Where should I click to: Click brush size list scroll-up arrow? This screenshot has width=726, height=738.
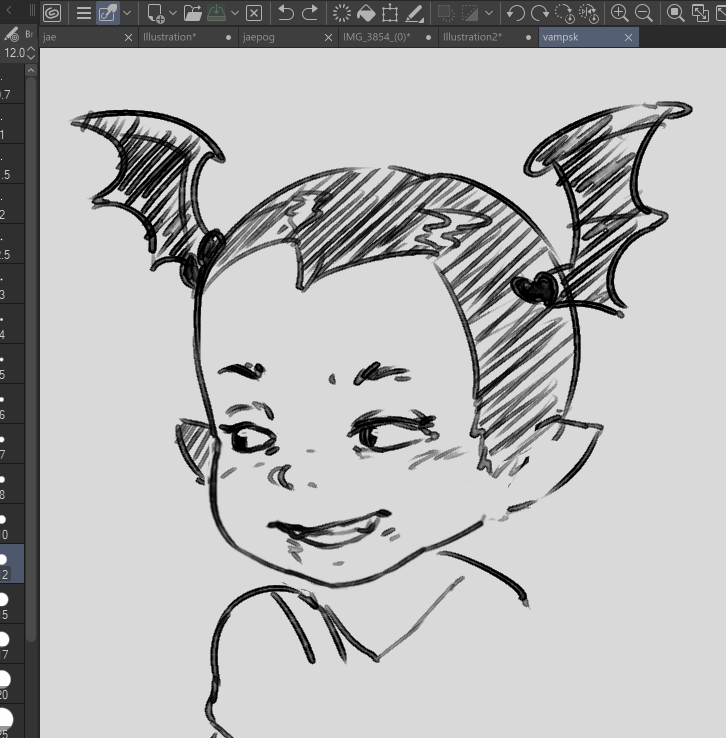(31, 71)
